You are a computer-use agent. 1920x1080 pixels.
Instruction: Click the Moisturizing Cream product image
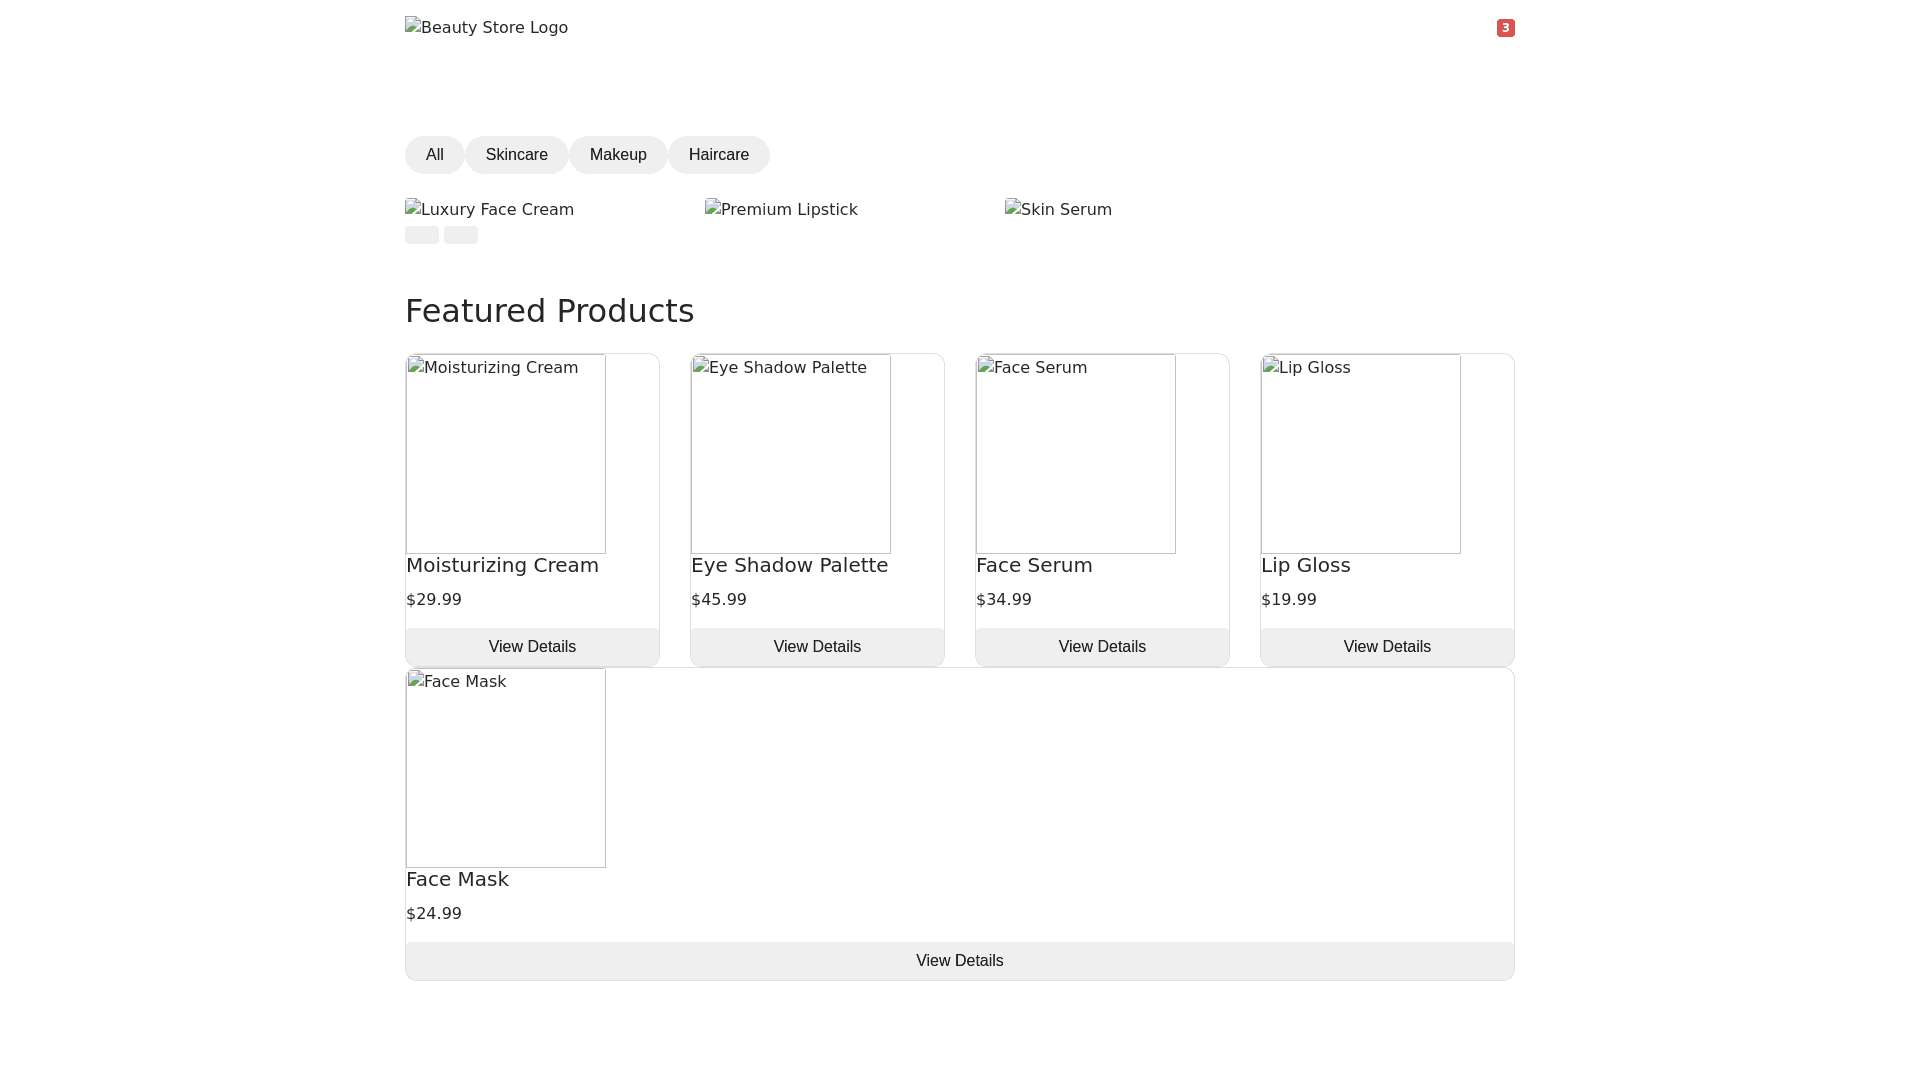coord(506,454)
